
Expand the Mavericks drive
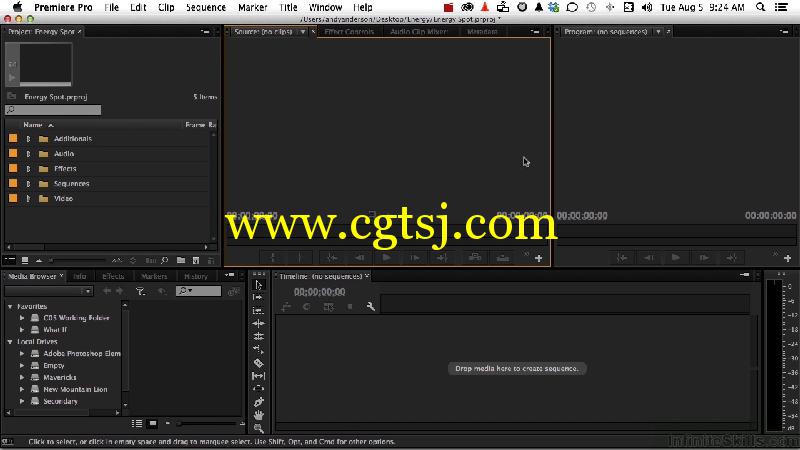[x=22, y=378]
